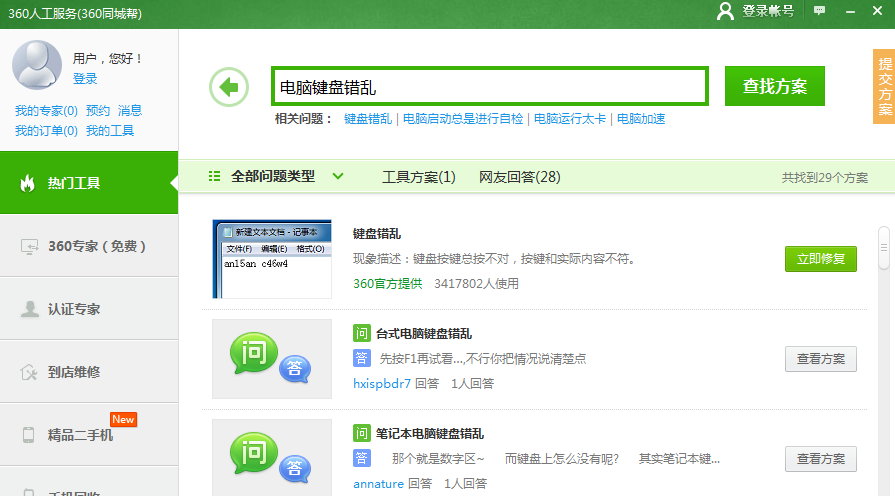Image resolution: width=895 pixels, height=496 pixels.
Task: Click the green back arrow icon
Action: coord(229,87)
